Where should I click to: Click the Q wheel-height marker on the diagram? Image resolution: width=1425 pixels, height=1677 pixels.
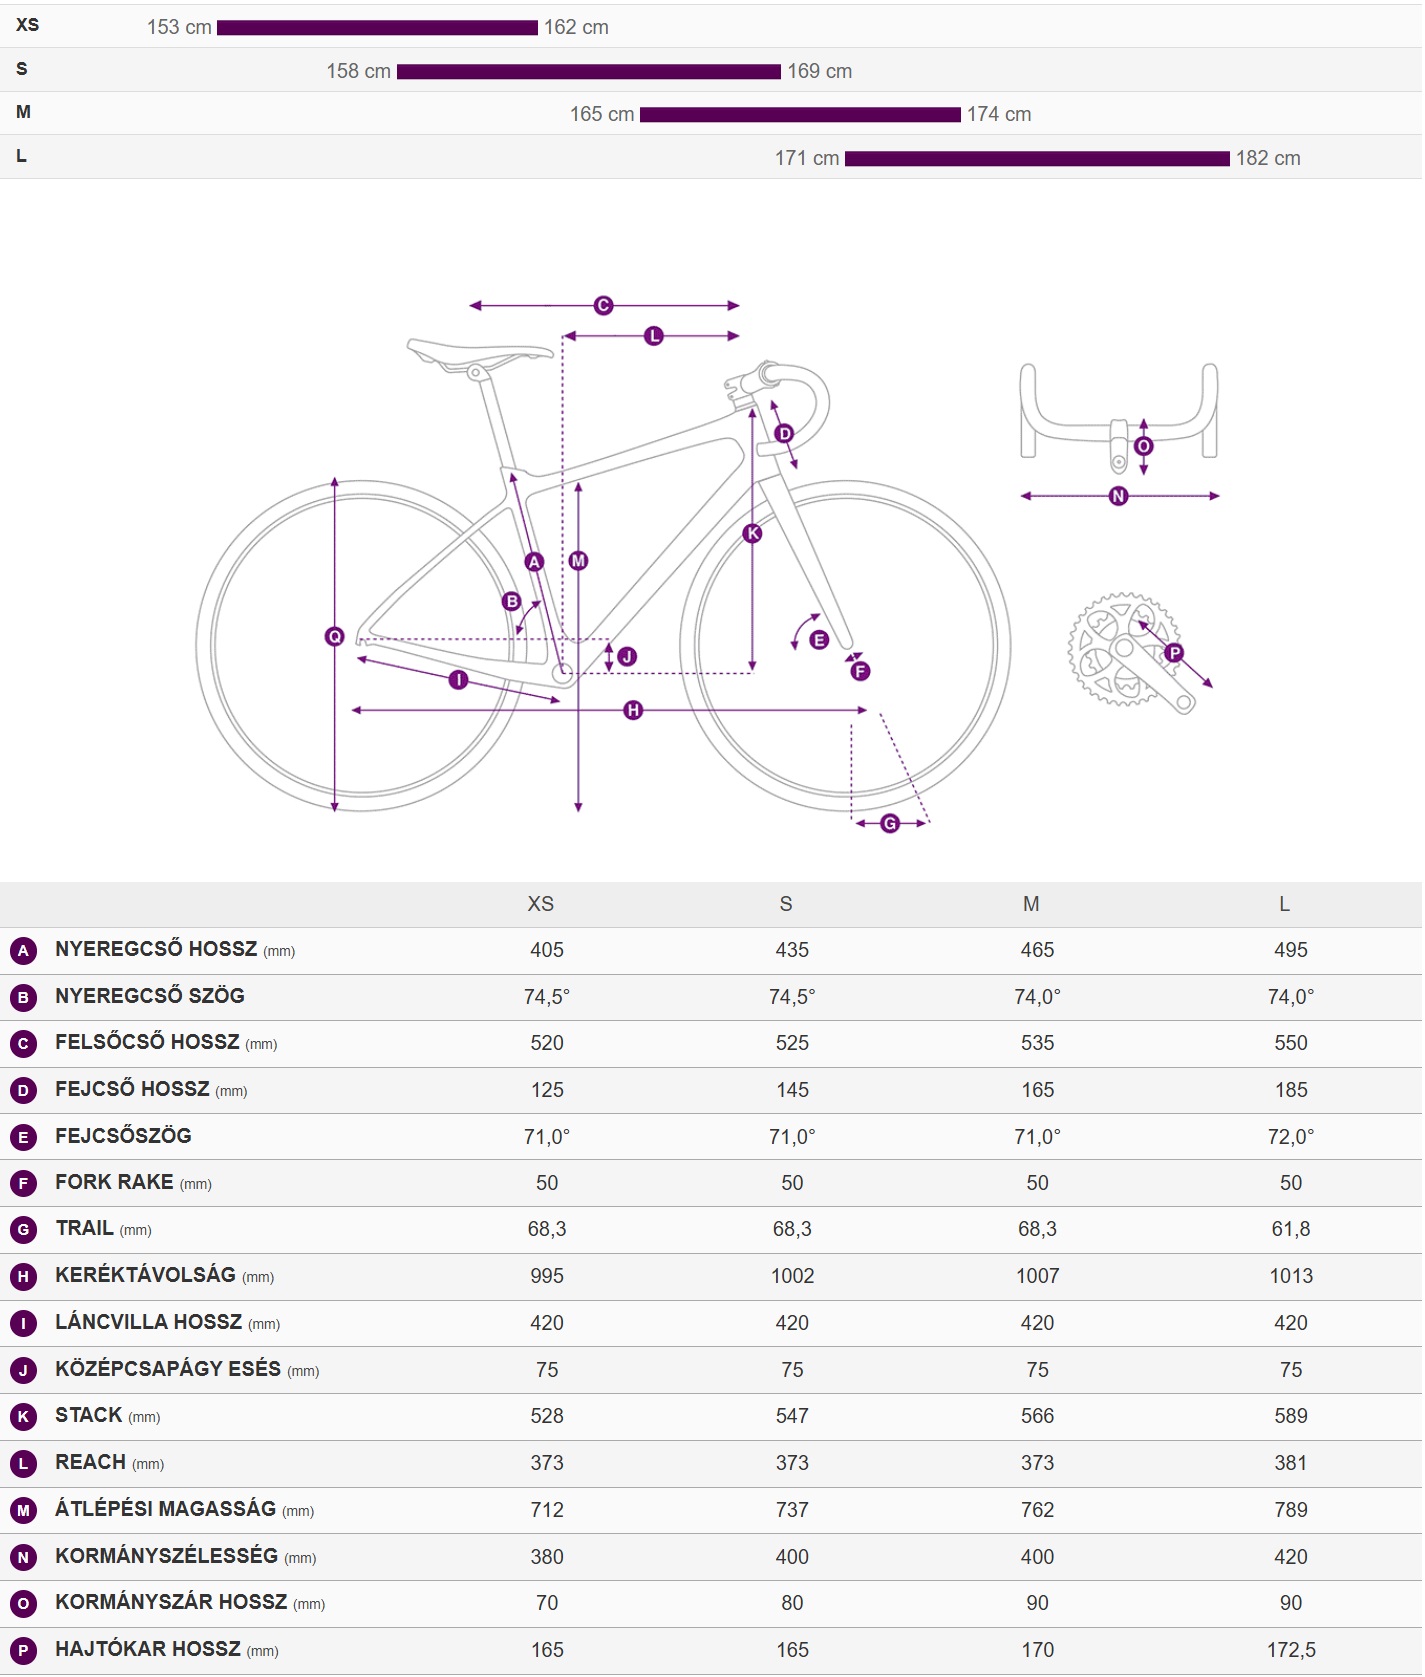[335, 636]
